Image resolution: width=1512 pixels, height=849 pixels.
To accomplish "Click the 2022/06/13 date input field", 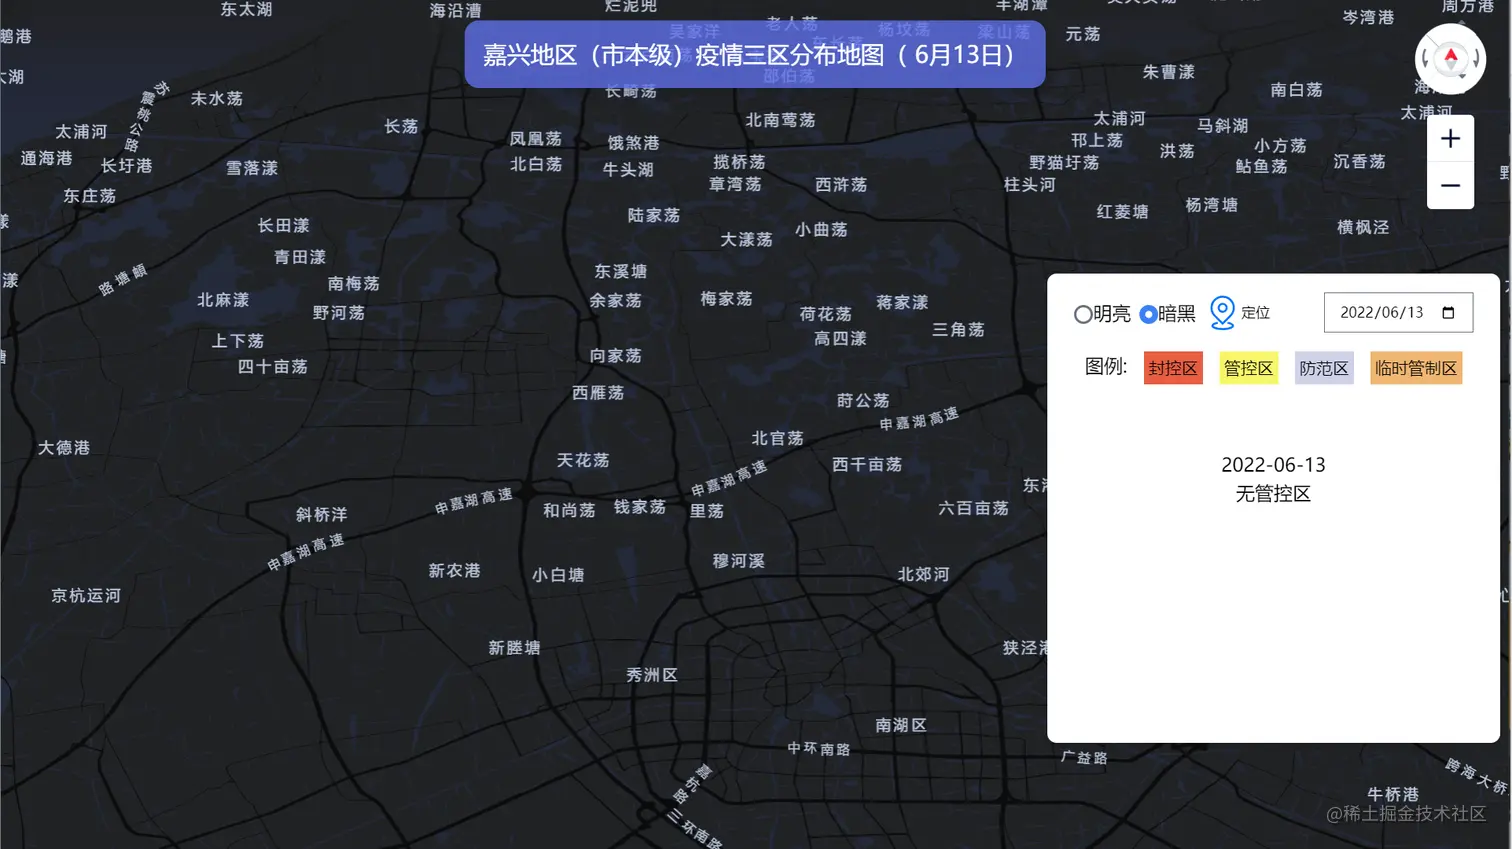I will 1398,313.
